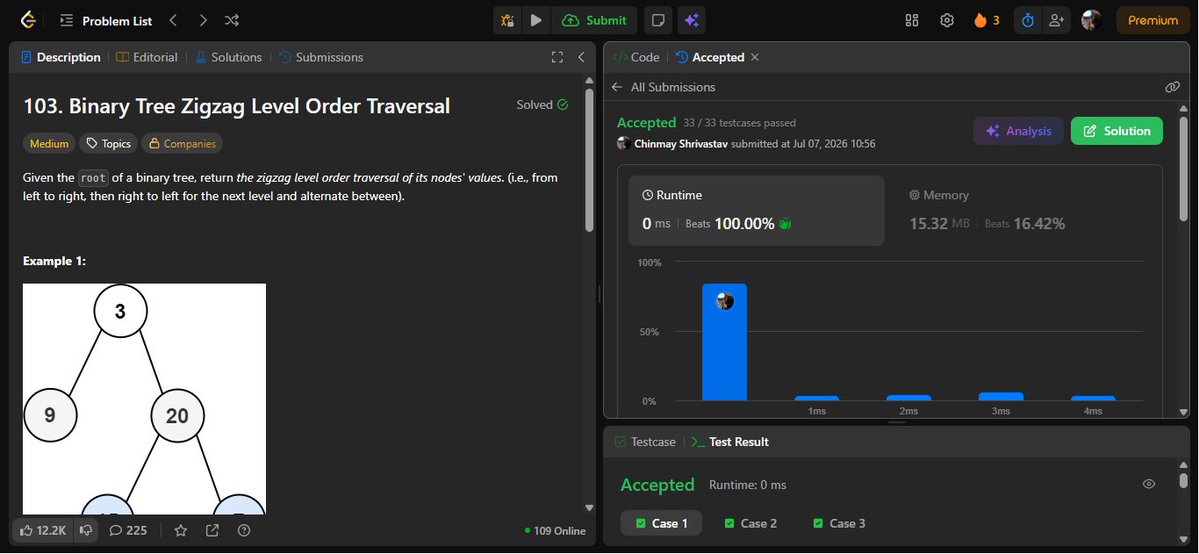Start the stopwatch timer icon
The width and height of the screenshot is (1199, 554).
click(1028, 21)
